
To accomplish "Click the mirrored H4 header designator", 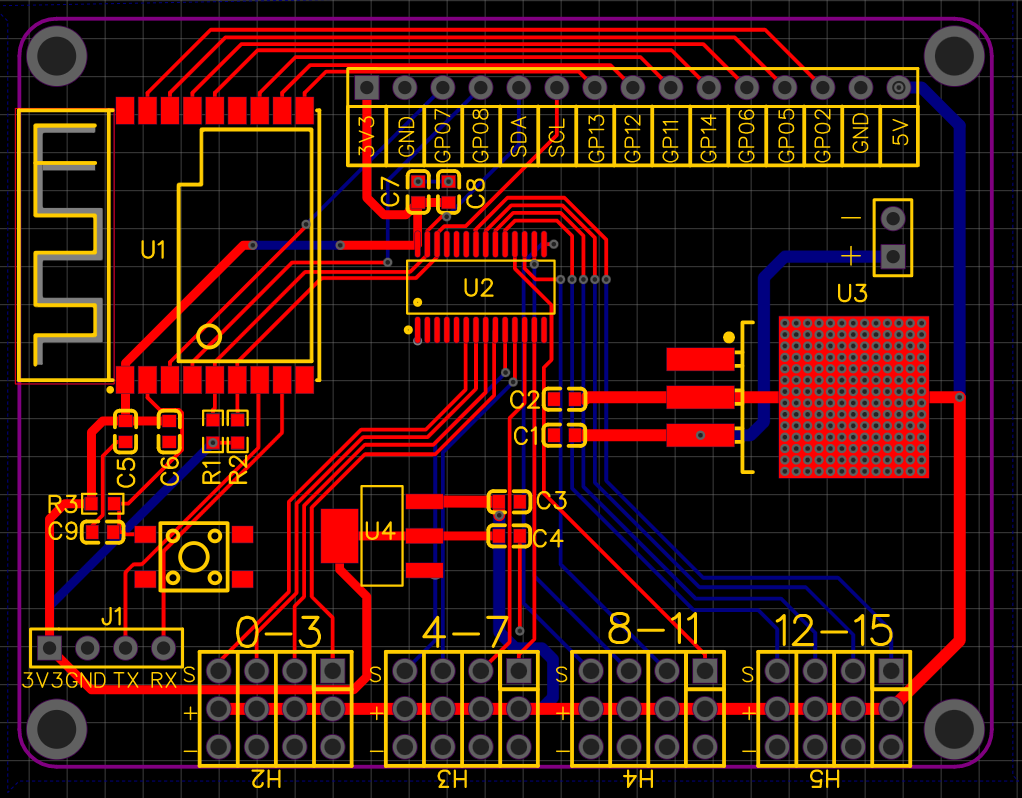I will click(638, 778).
